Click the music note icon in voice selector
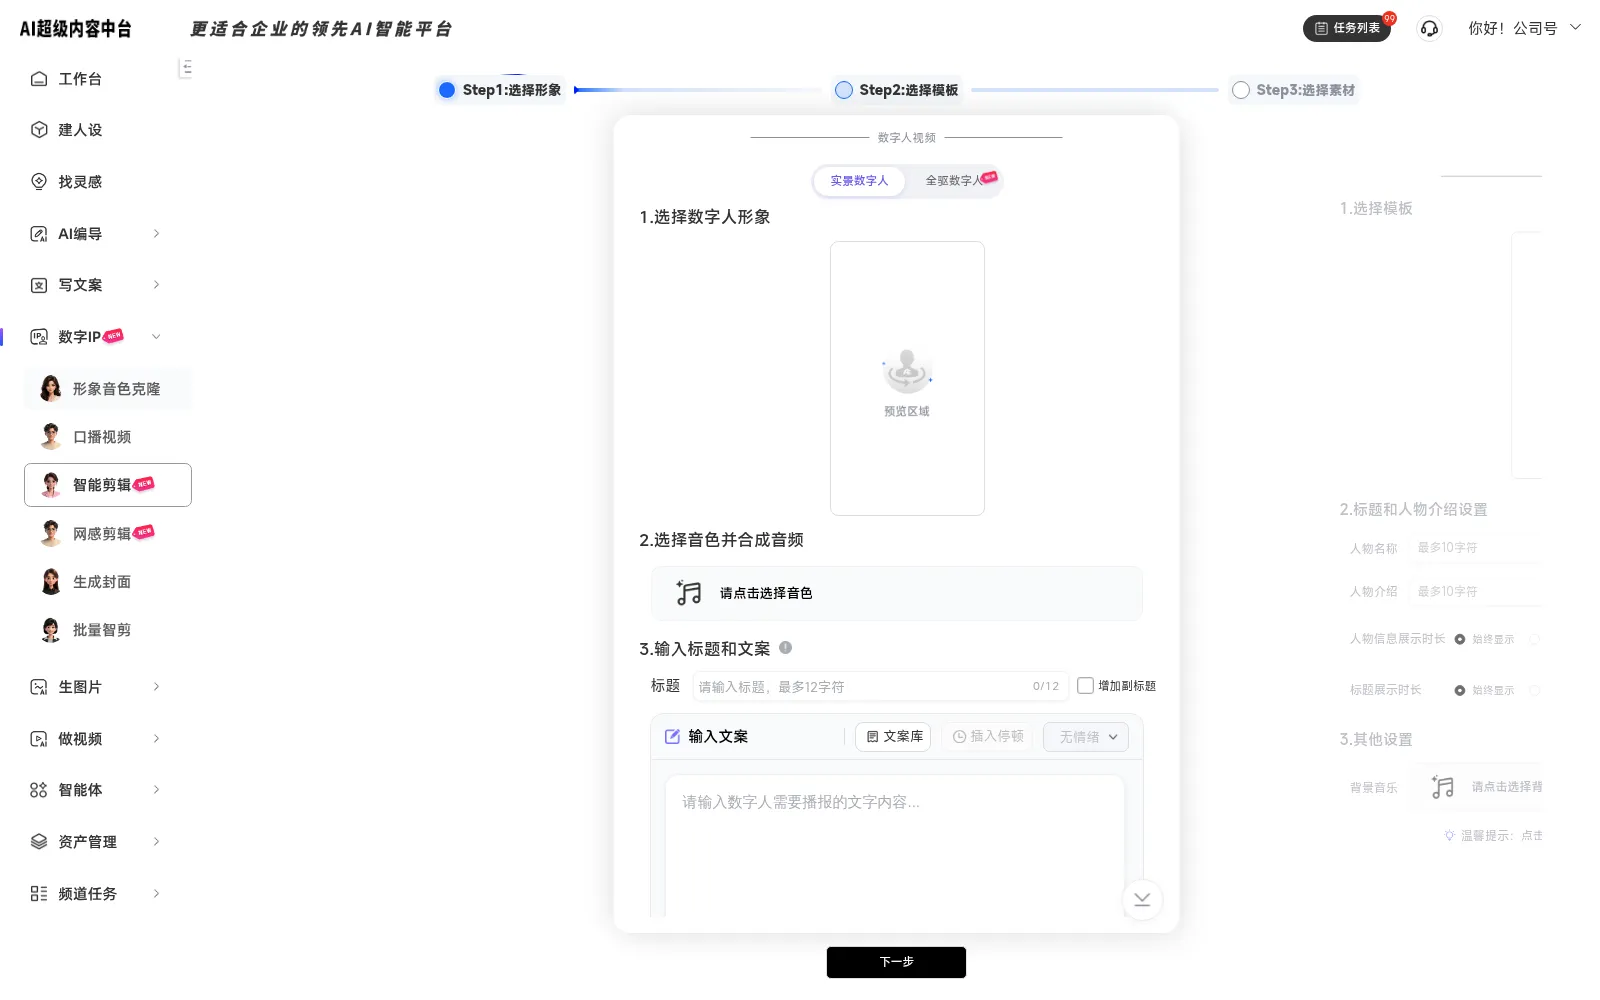This screenshot has width=1600, height=1000. (x=689, y=593)
